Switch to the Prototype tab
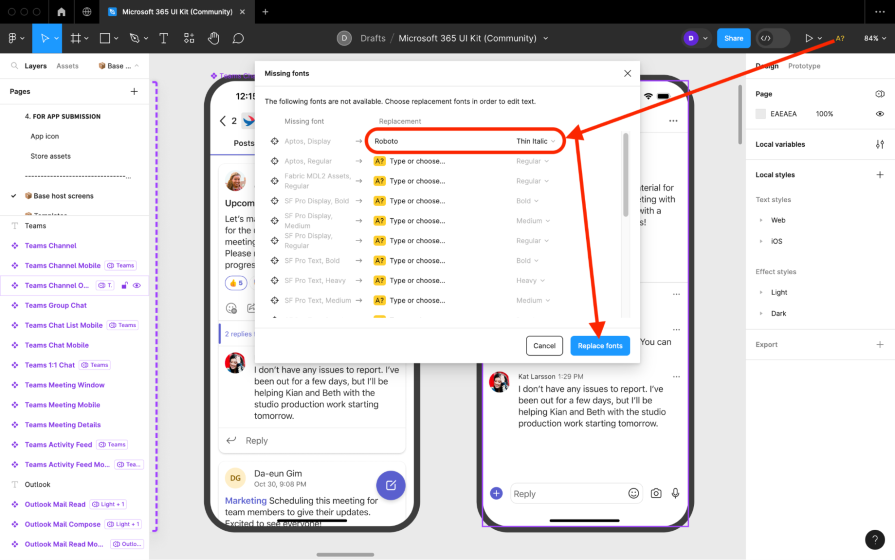Screen dimensions: 895x560 pyautogui.click(x=804, y=66)
